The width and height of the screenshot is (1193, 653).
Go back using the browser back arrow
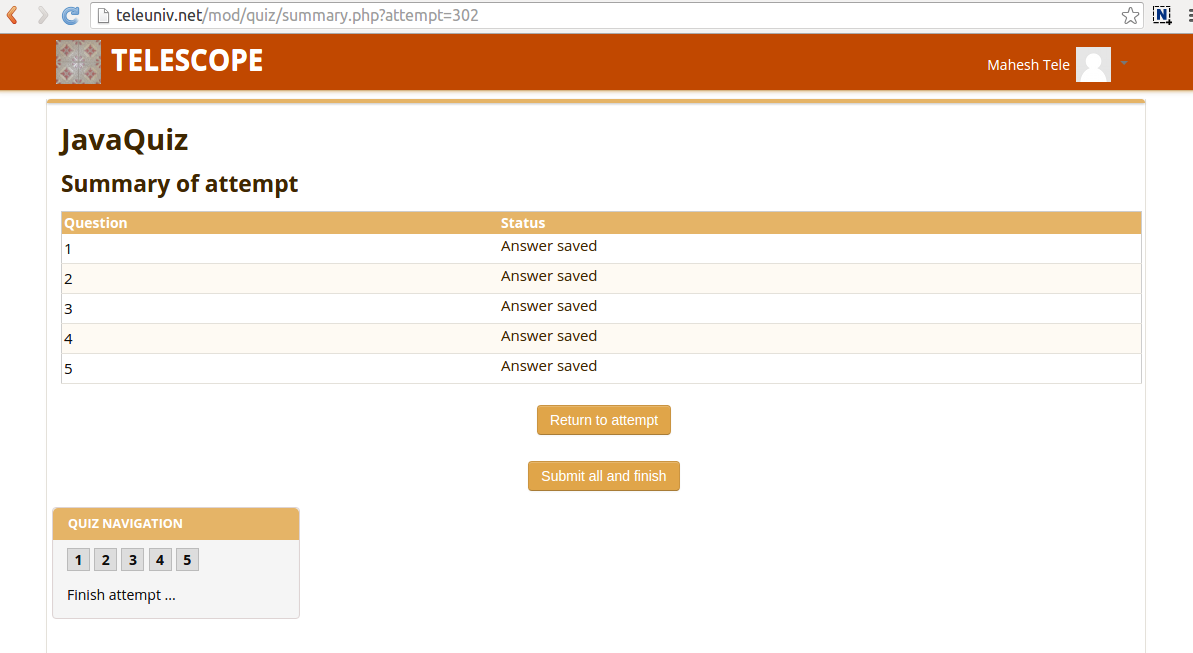click(x=13, y=15)
